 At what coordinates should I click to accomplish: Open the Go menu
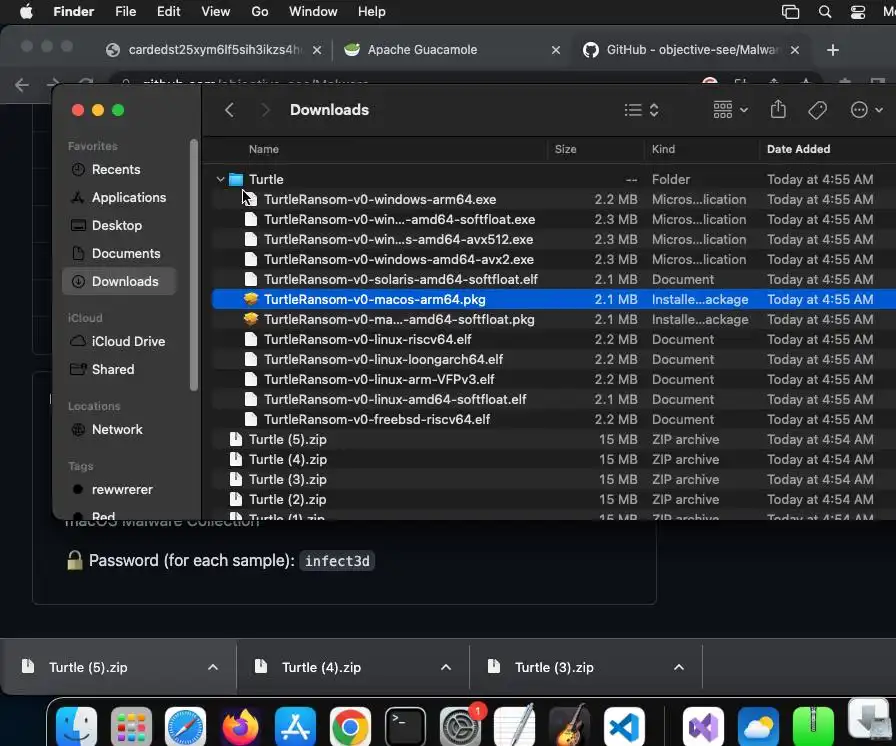259,11
